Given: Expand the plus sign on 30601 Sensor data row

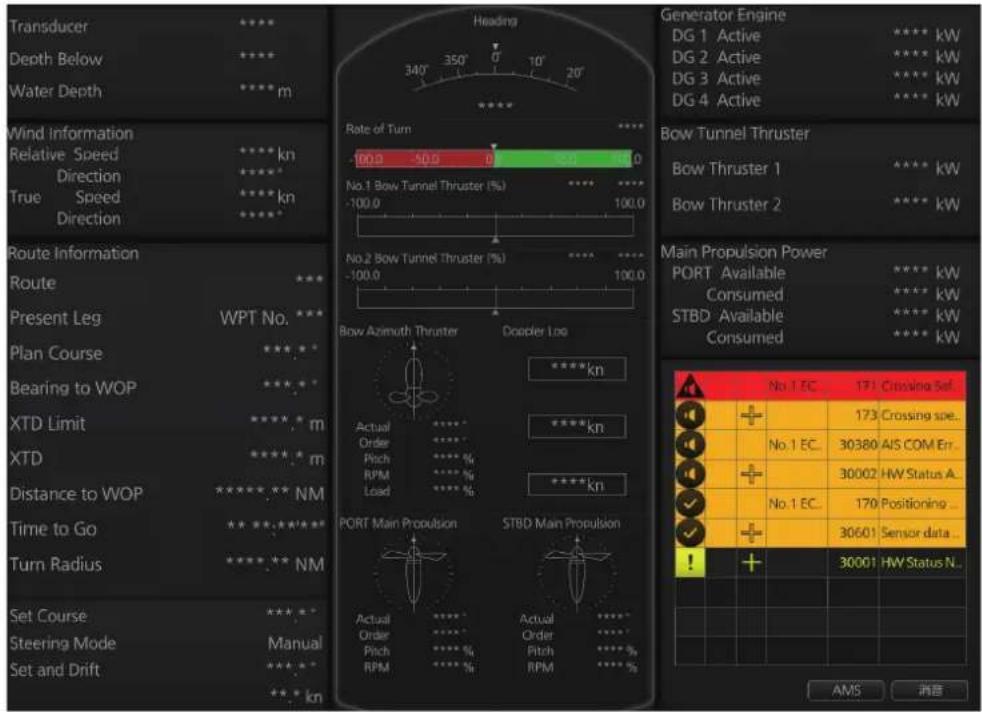Looking at the screenshot, I should (751, 533).
